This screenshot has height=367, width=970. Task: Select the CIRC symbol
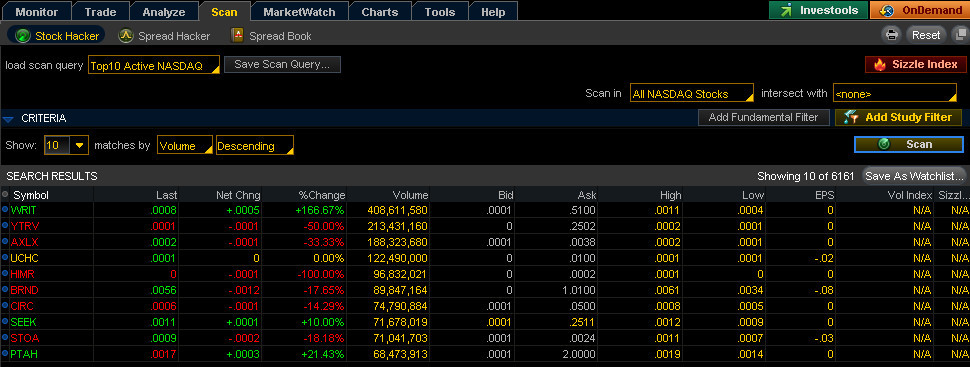(22, 306)
